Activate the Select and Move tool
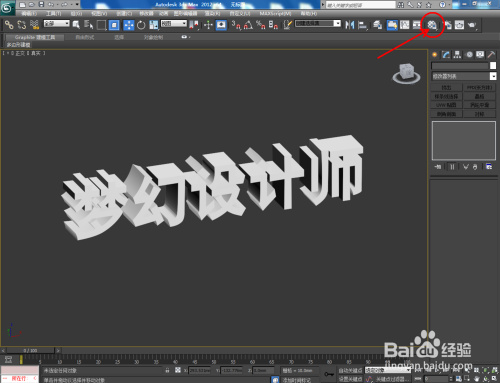 (129, 25)
